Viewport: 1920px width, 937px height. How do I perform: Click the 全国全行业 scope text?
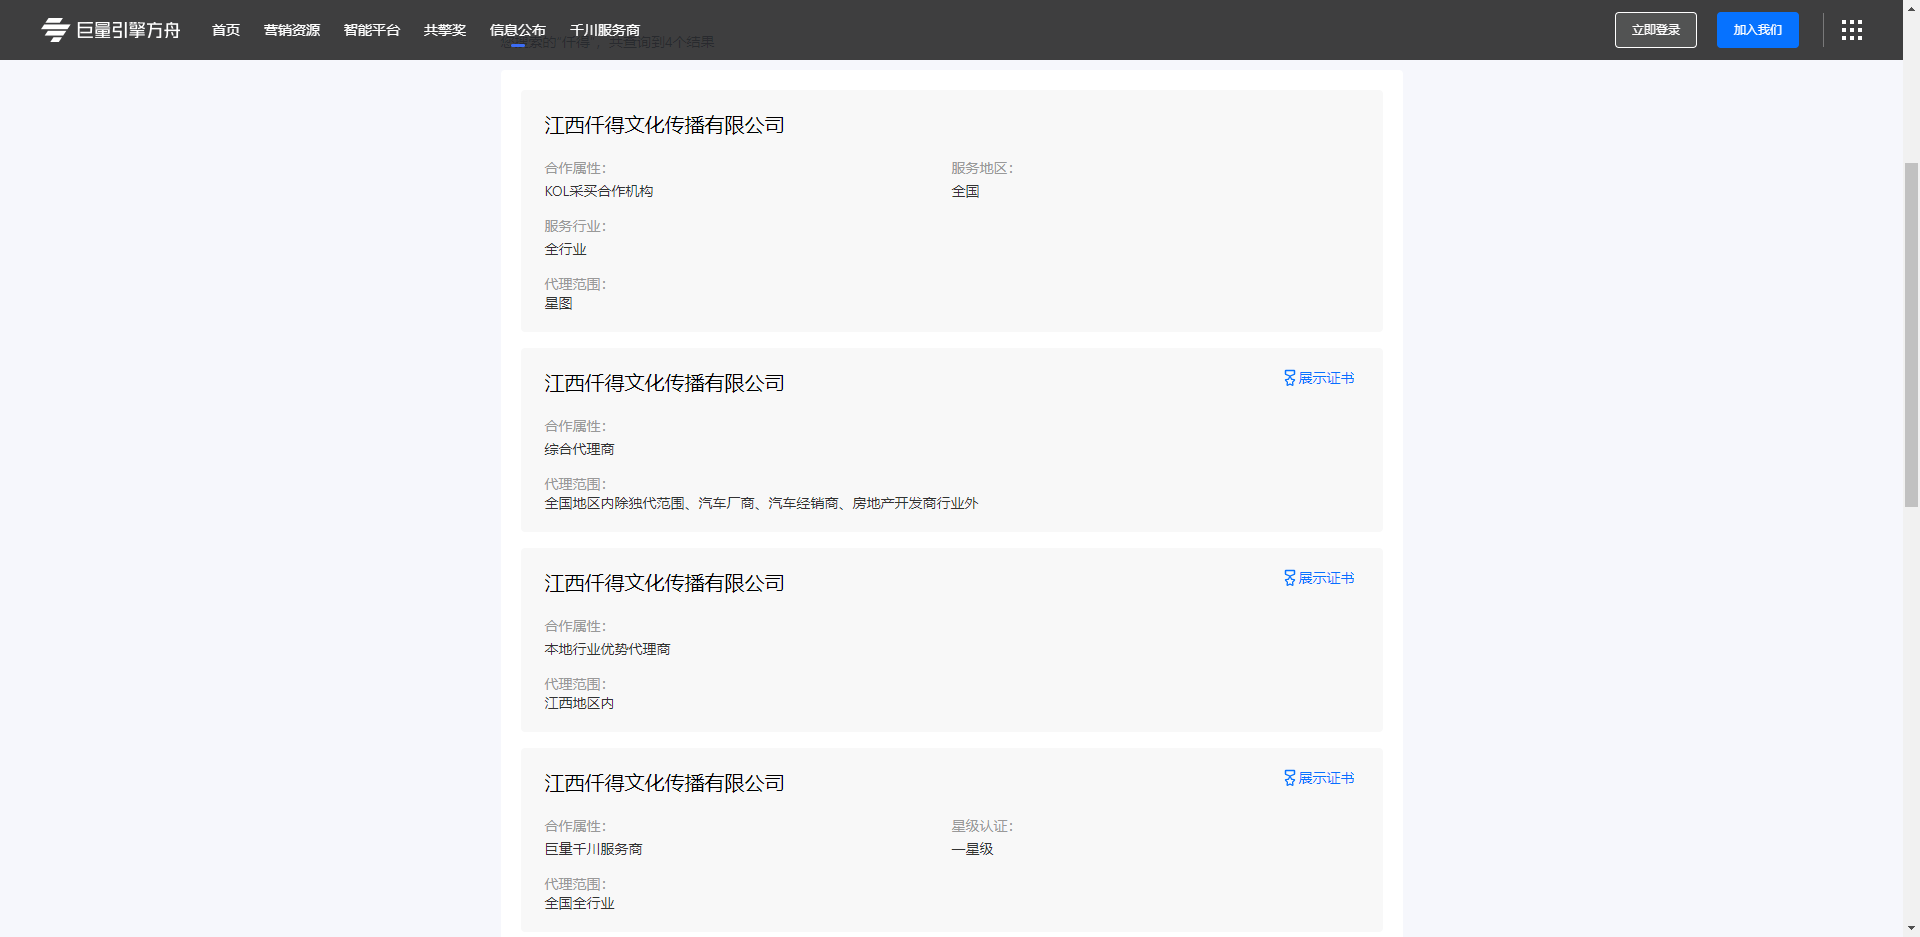579,903
